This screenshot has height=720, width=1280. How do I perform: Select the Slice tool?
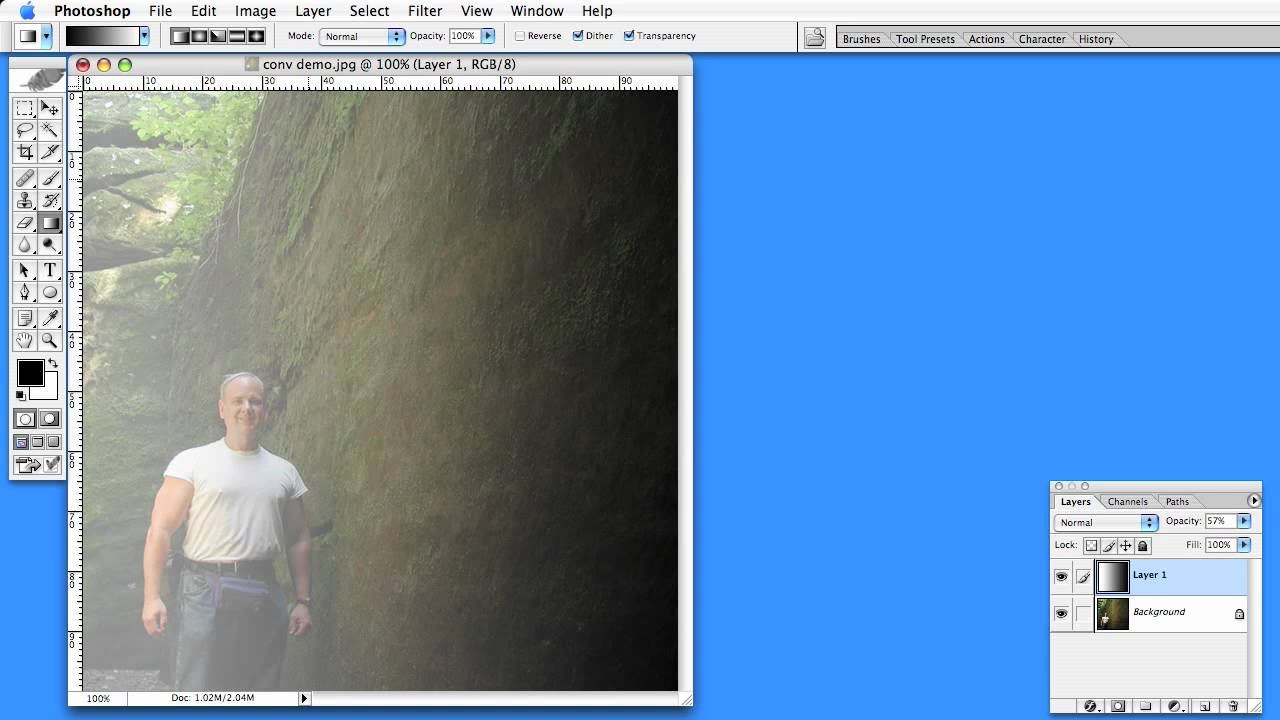click(x=50, y=152)
